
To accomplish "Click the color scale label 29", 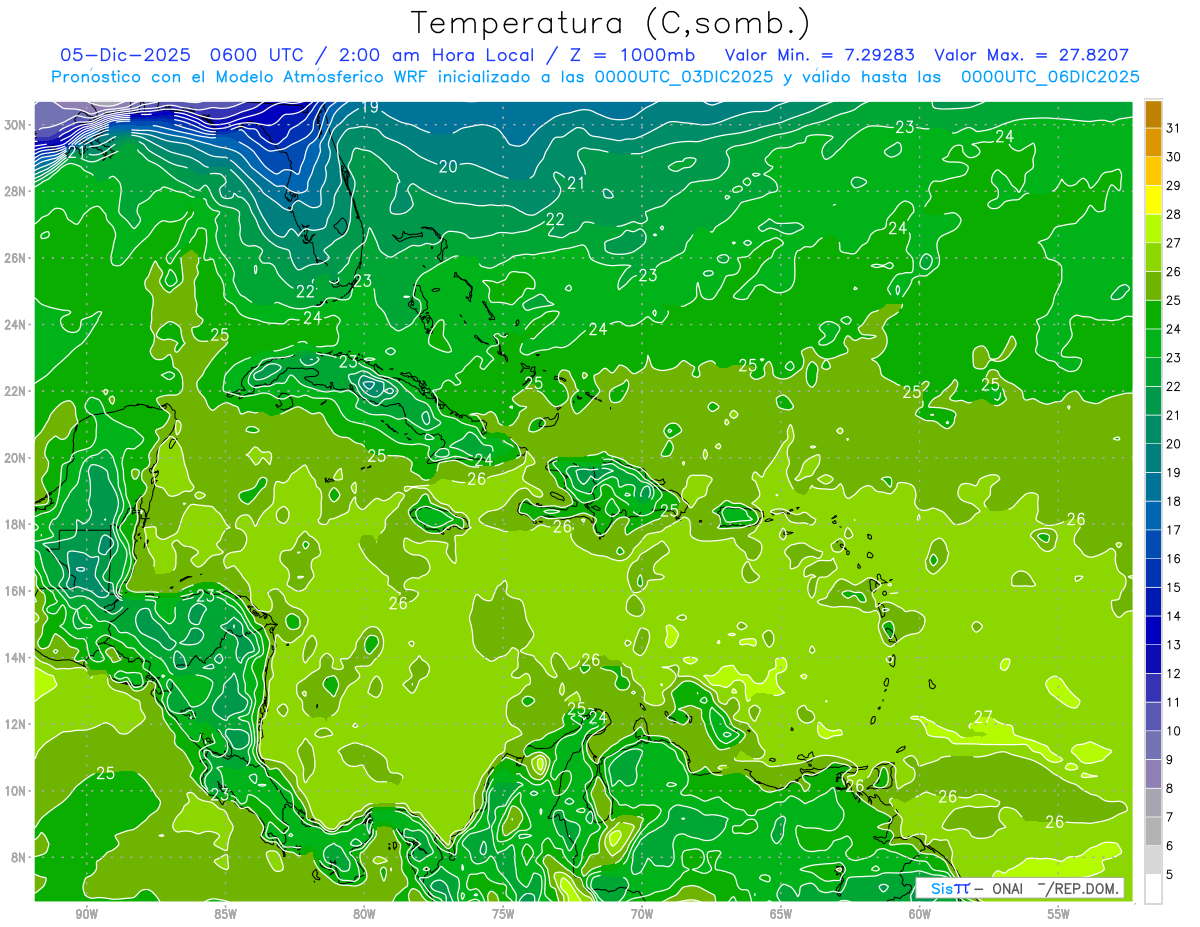I will coord(1173,185).
